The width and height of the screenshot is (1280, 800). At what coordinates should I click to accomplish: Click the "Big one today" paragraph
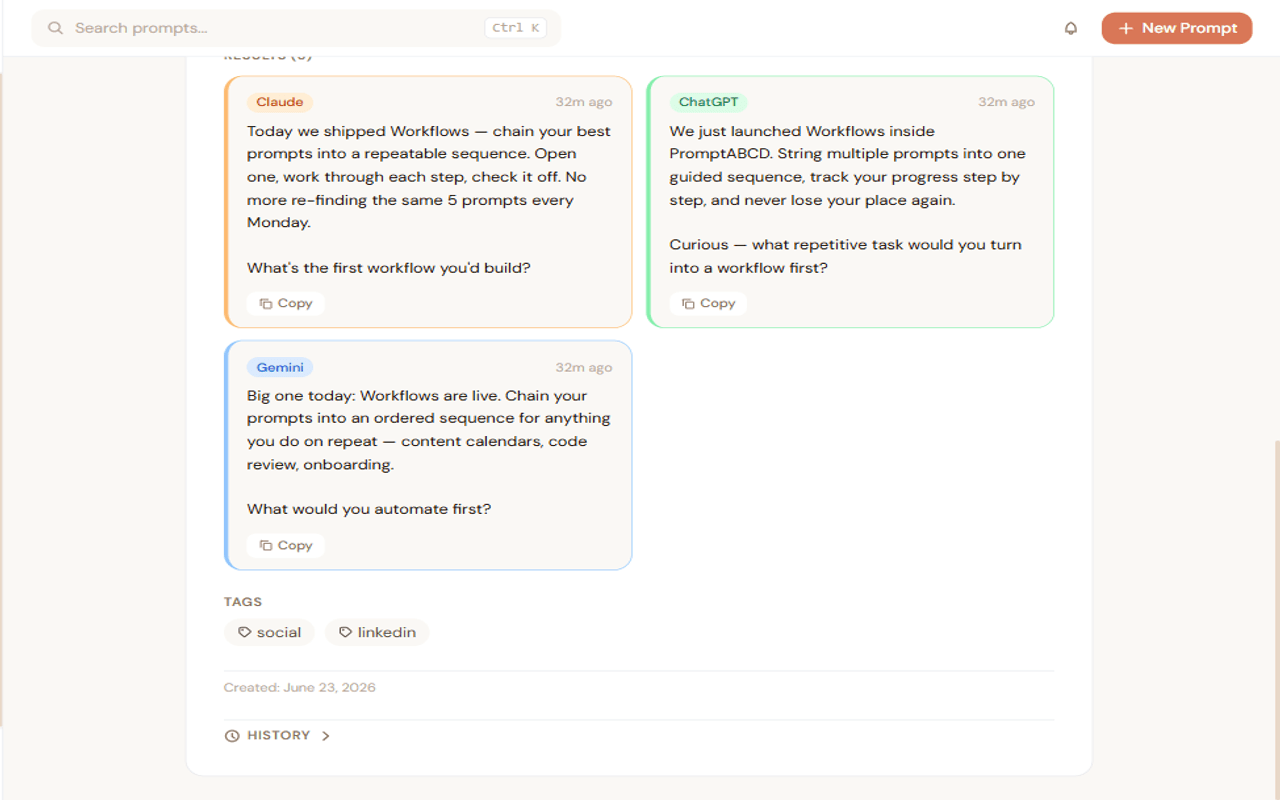[x=429, y=430]
